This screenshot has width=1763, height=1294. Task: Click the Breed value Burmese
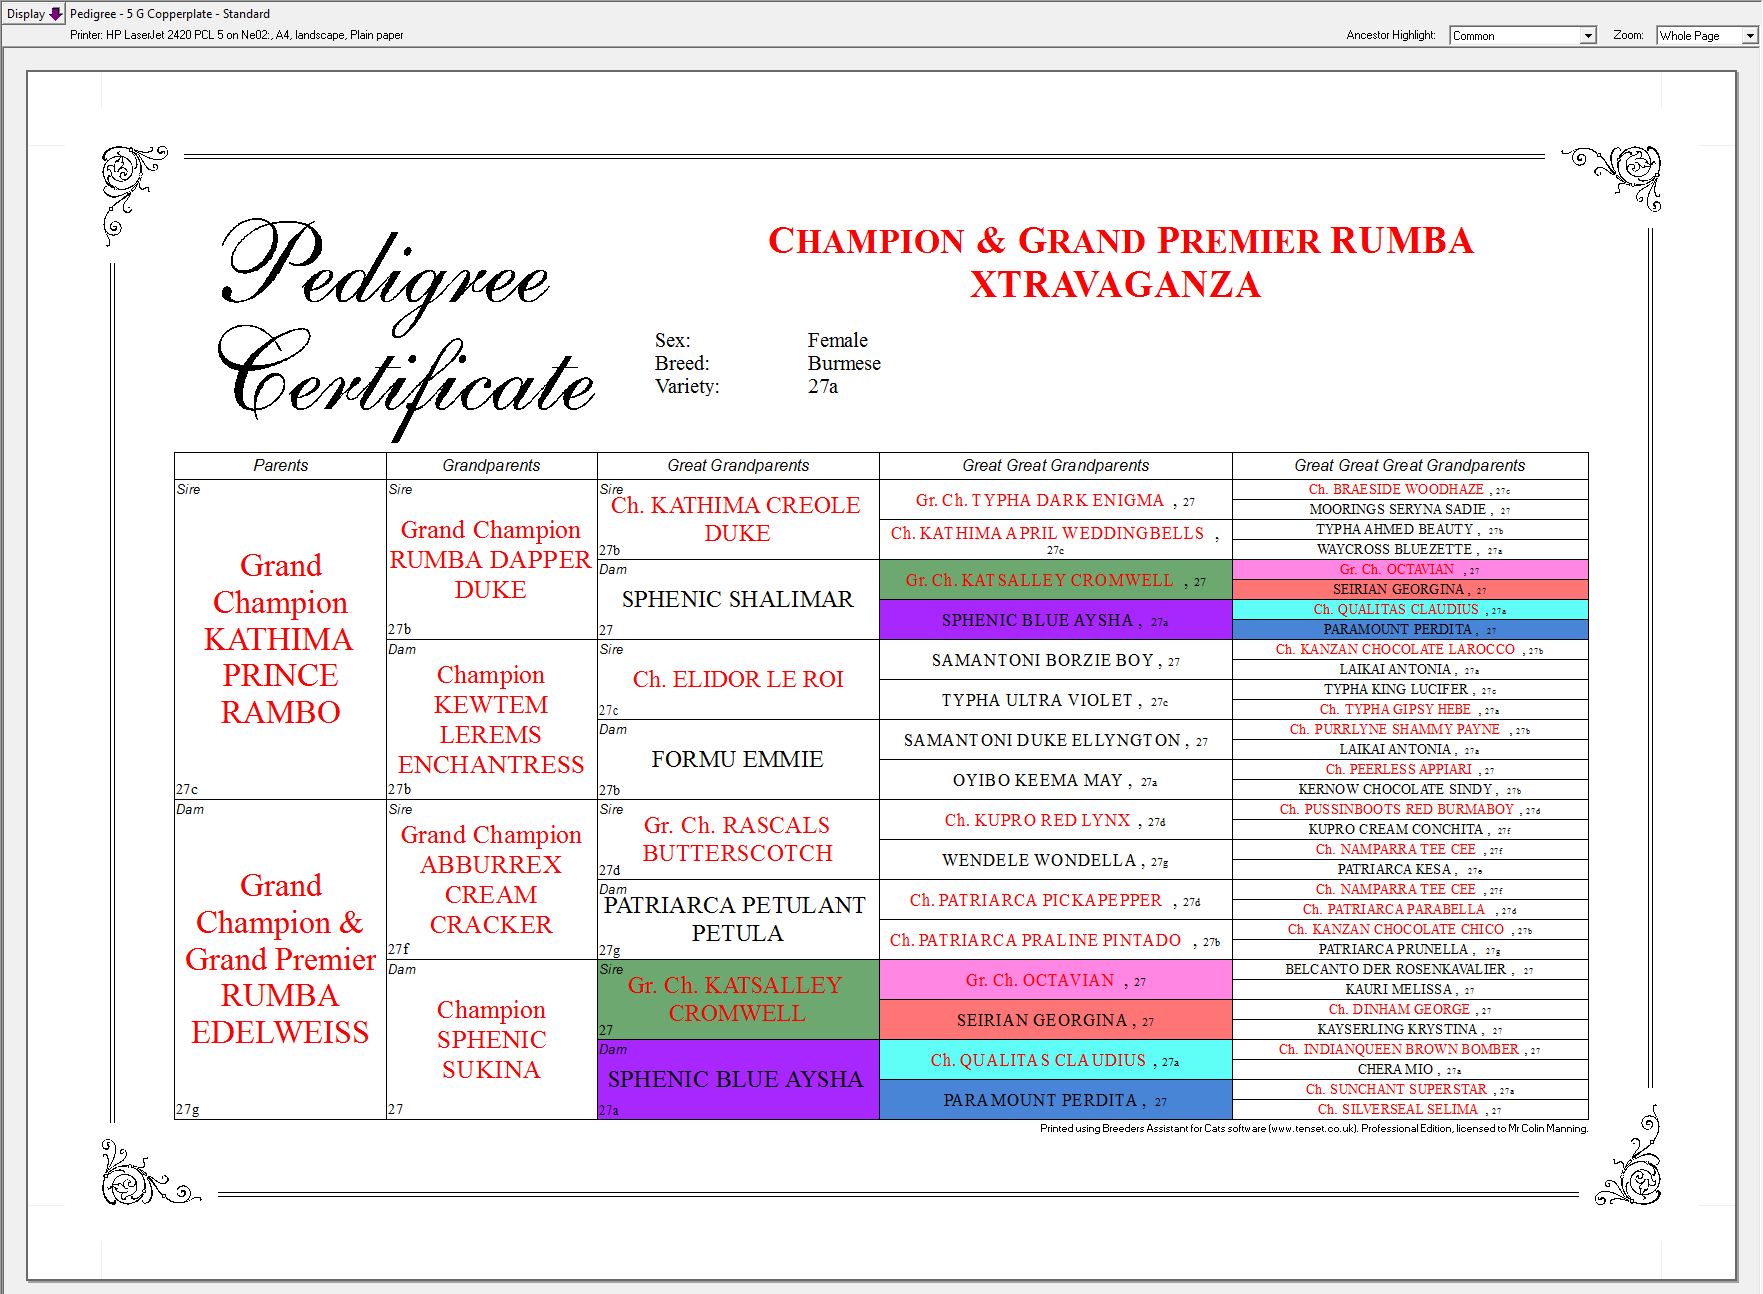point(844,363)
